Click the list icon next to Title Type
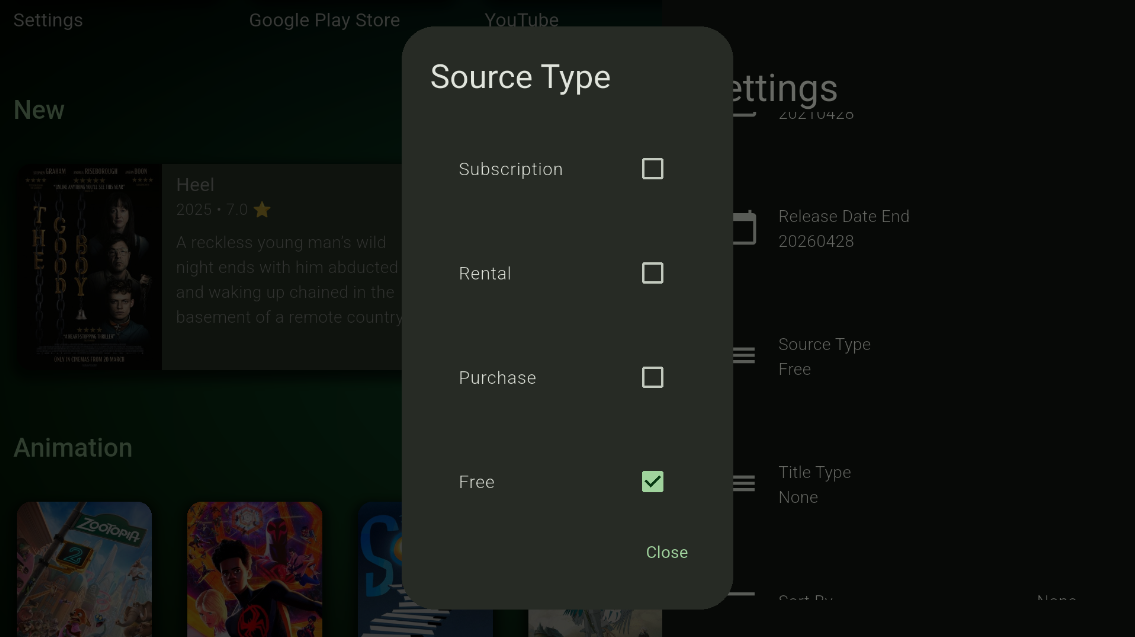Screen dimensions: 1135x637 coord(742,483)
